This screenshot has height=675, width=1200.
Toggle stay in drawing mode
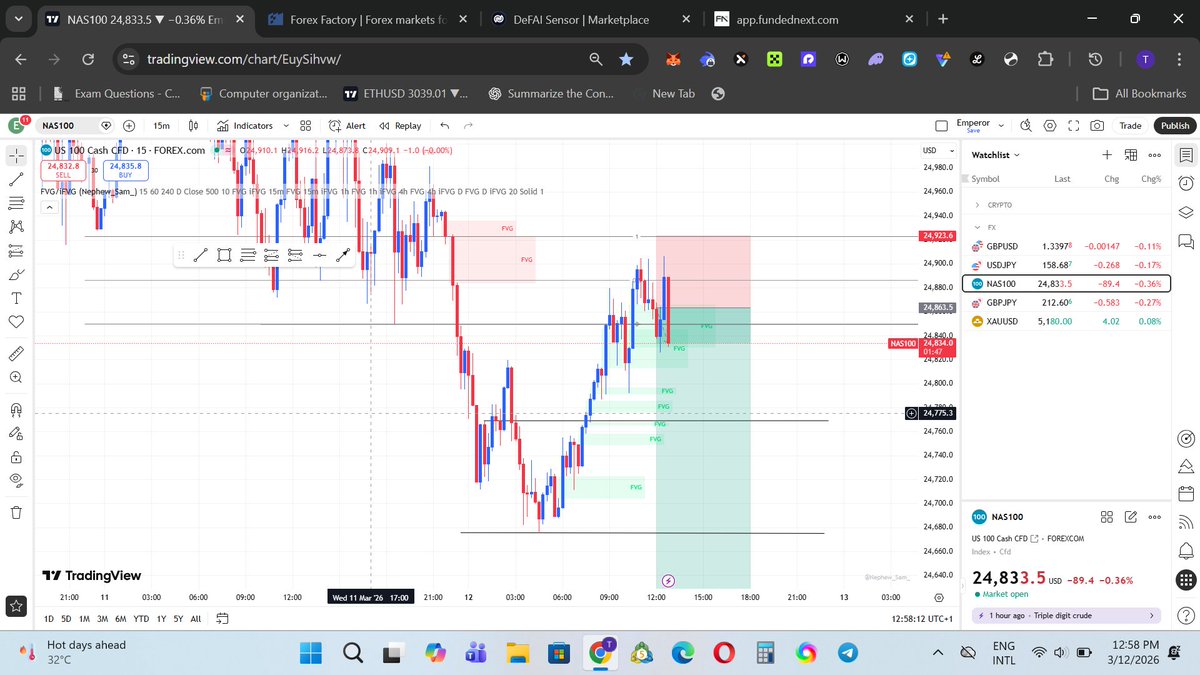(x=17, y=433)
